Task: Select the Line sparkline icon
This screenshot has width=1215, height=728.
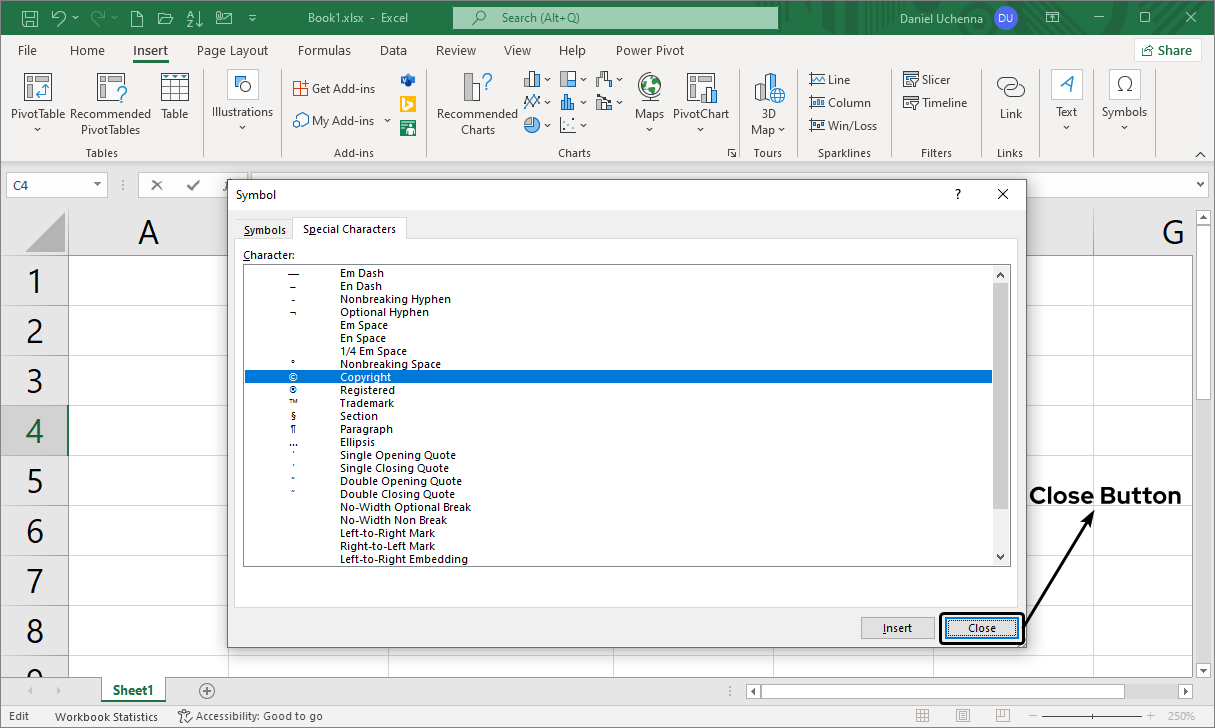Action: (818, 80)
